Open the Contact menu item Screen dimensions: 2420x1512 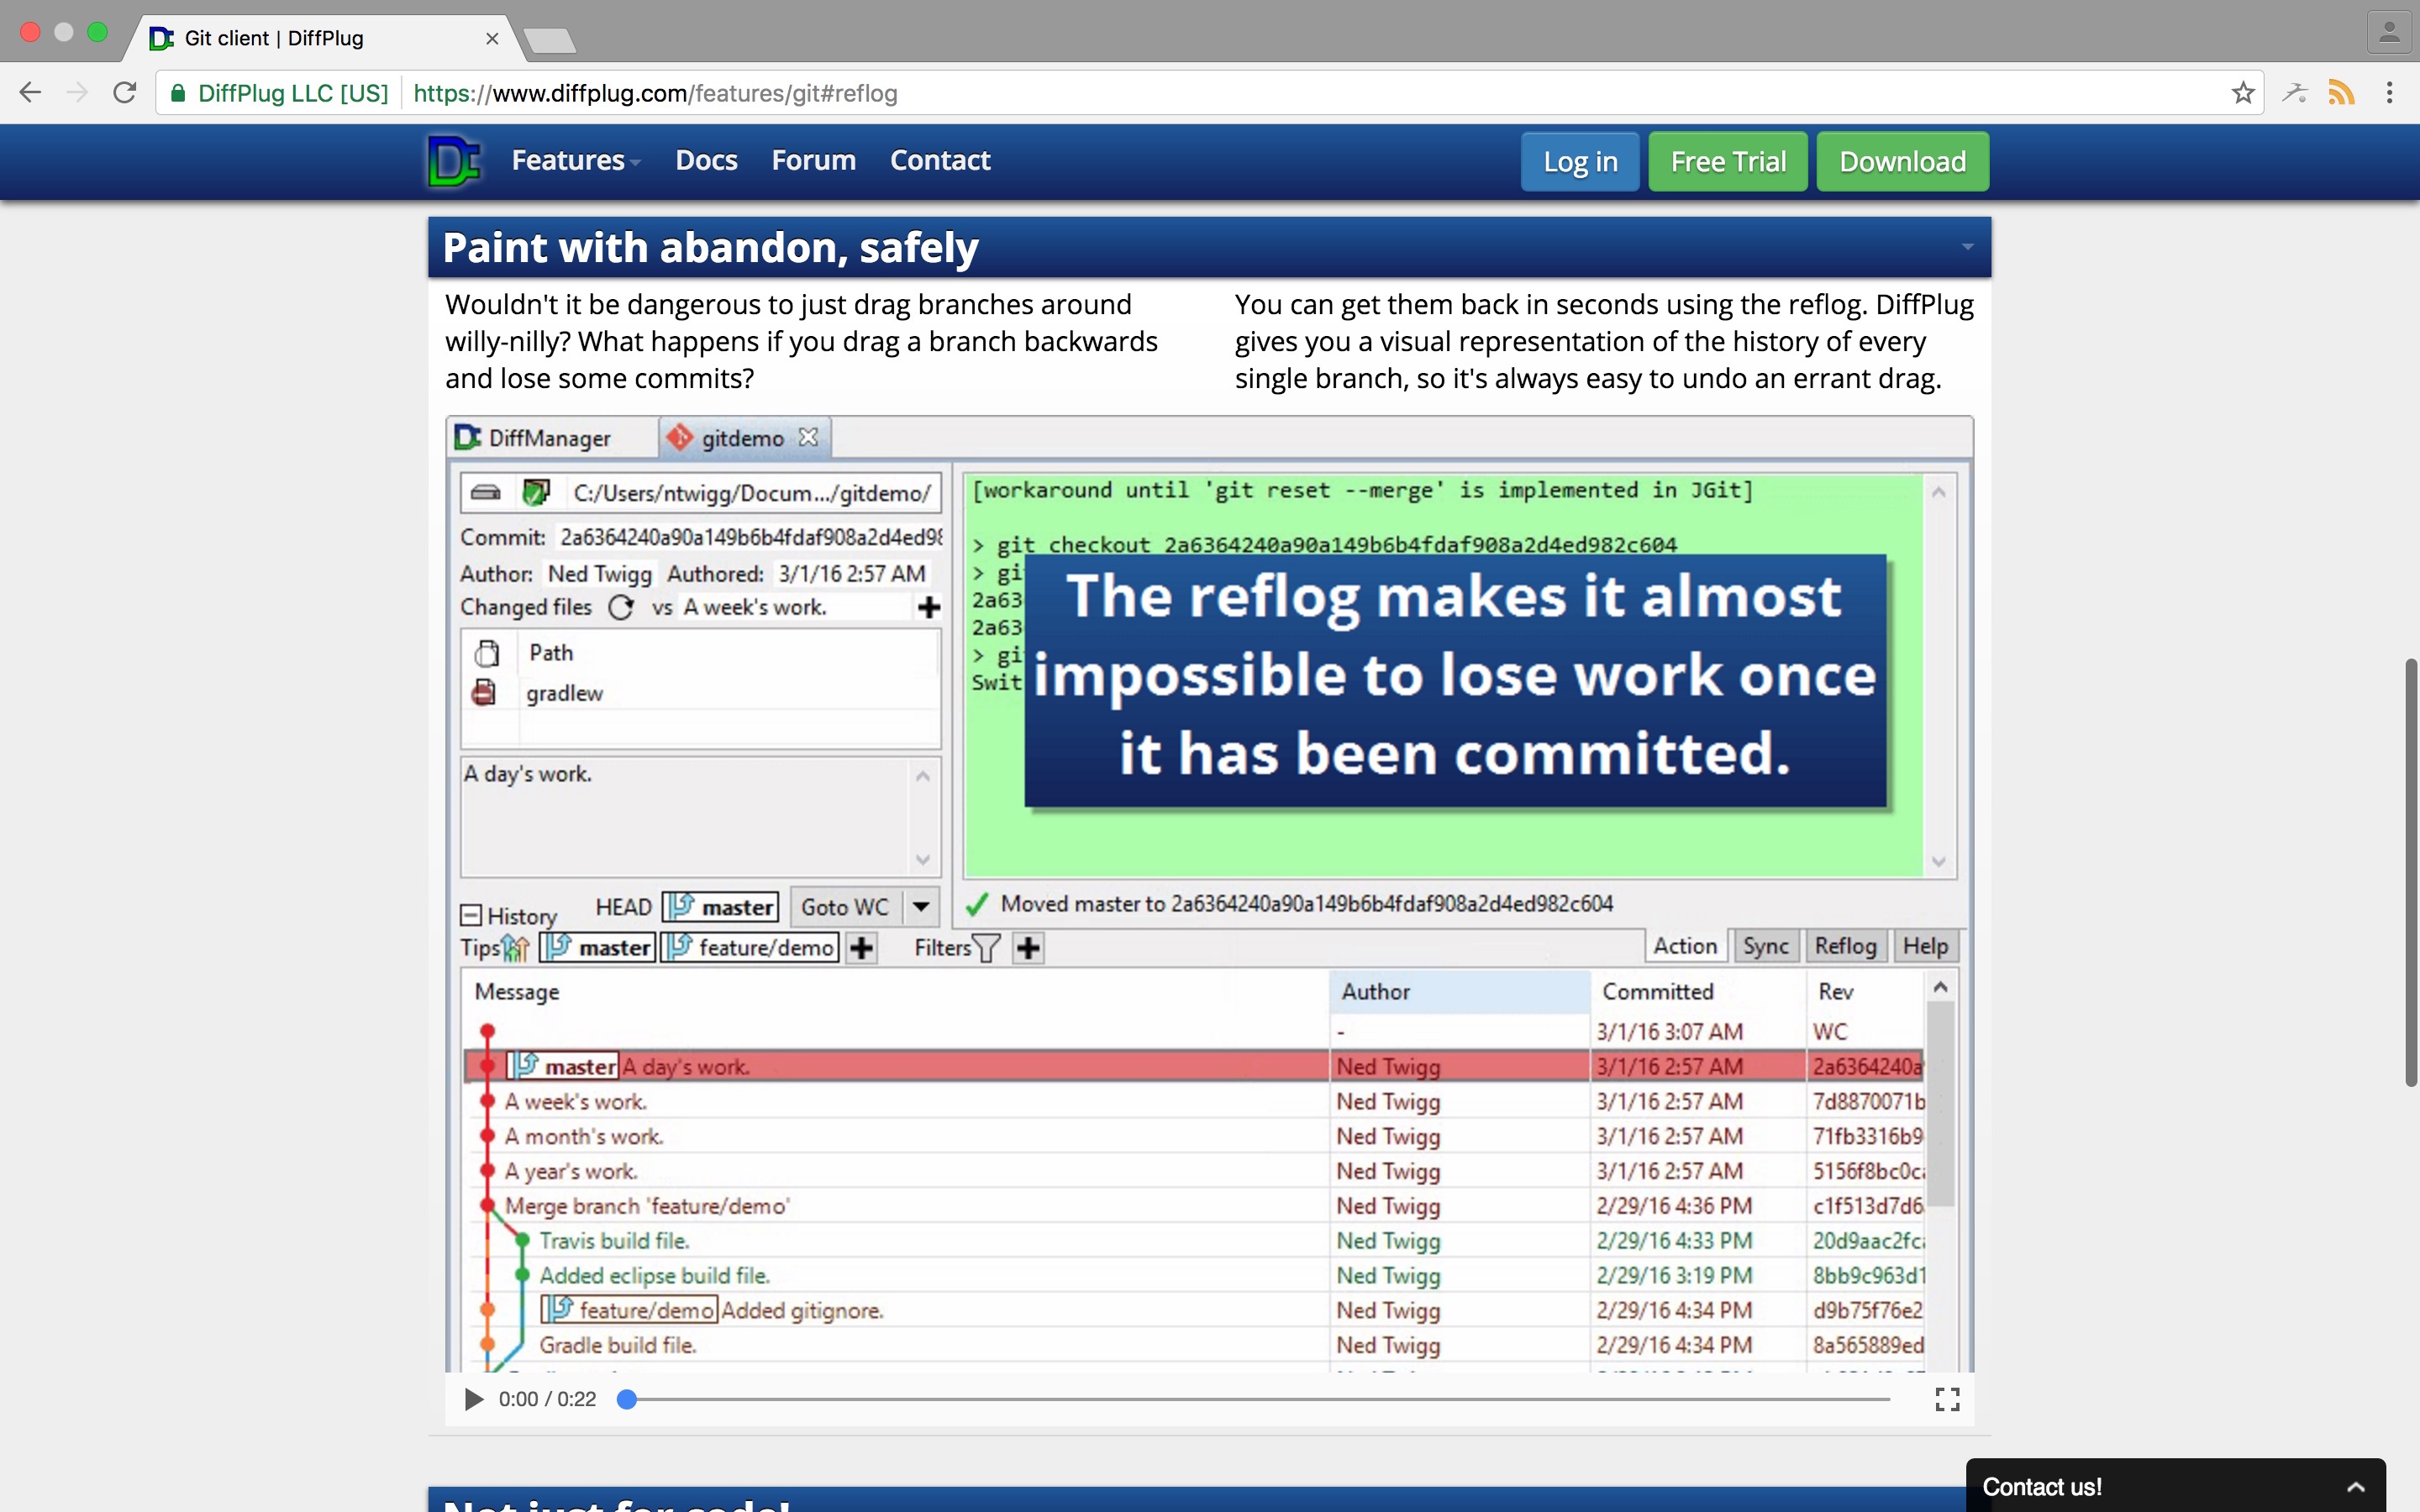940,160
